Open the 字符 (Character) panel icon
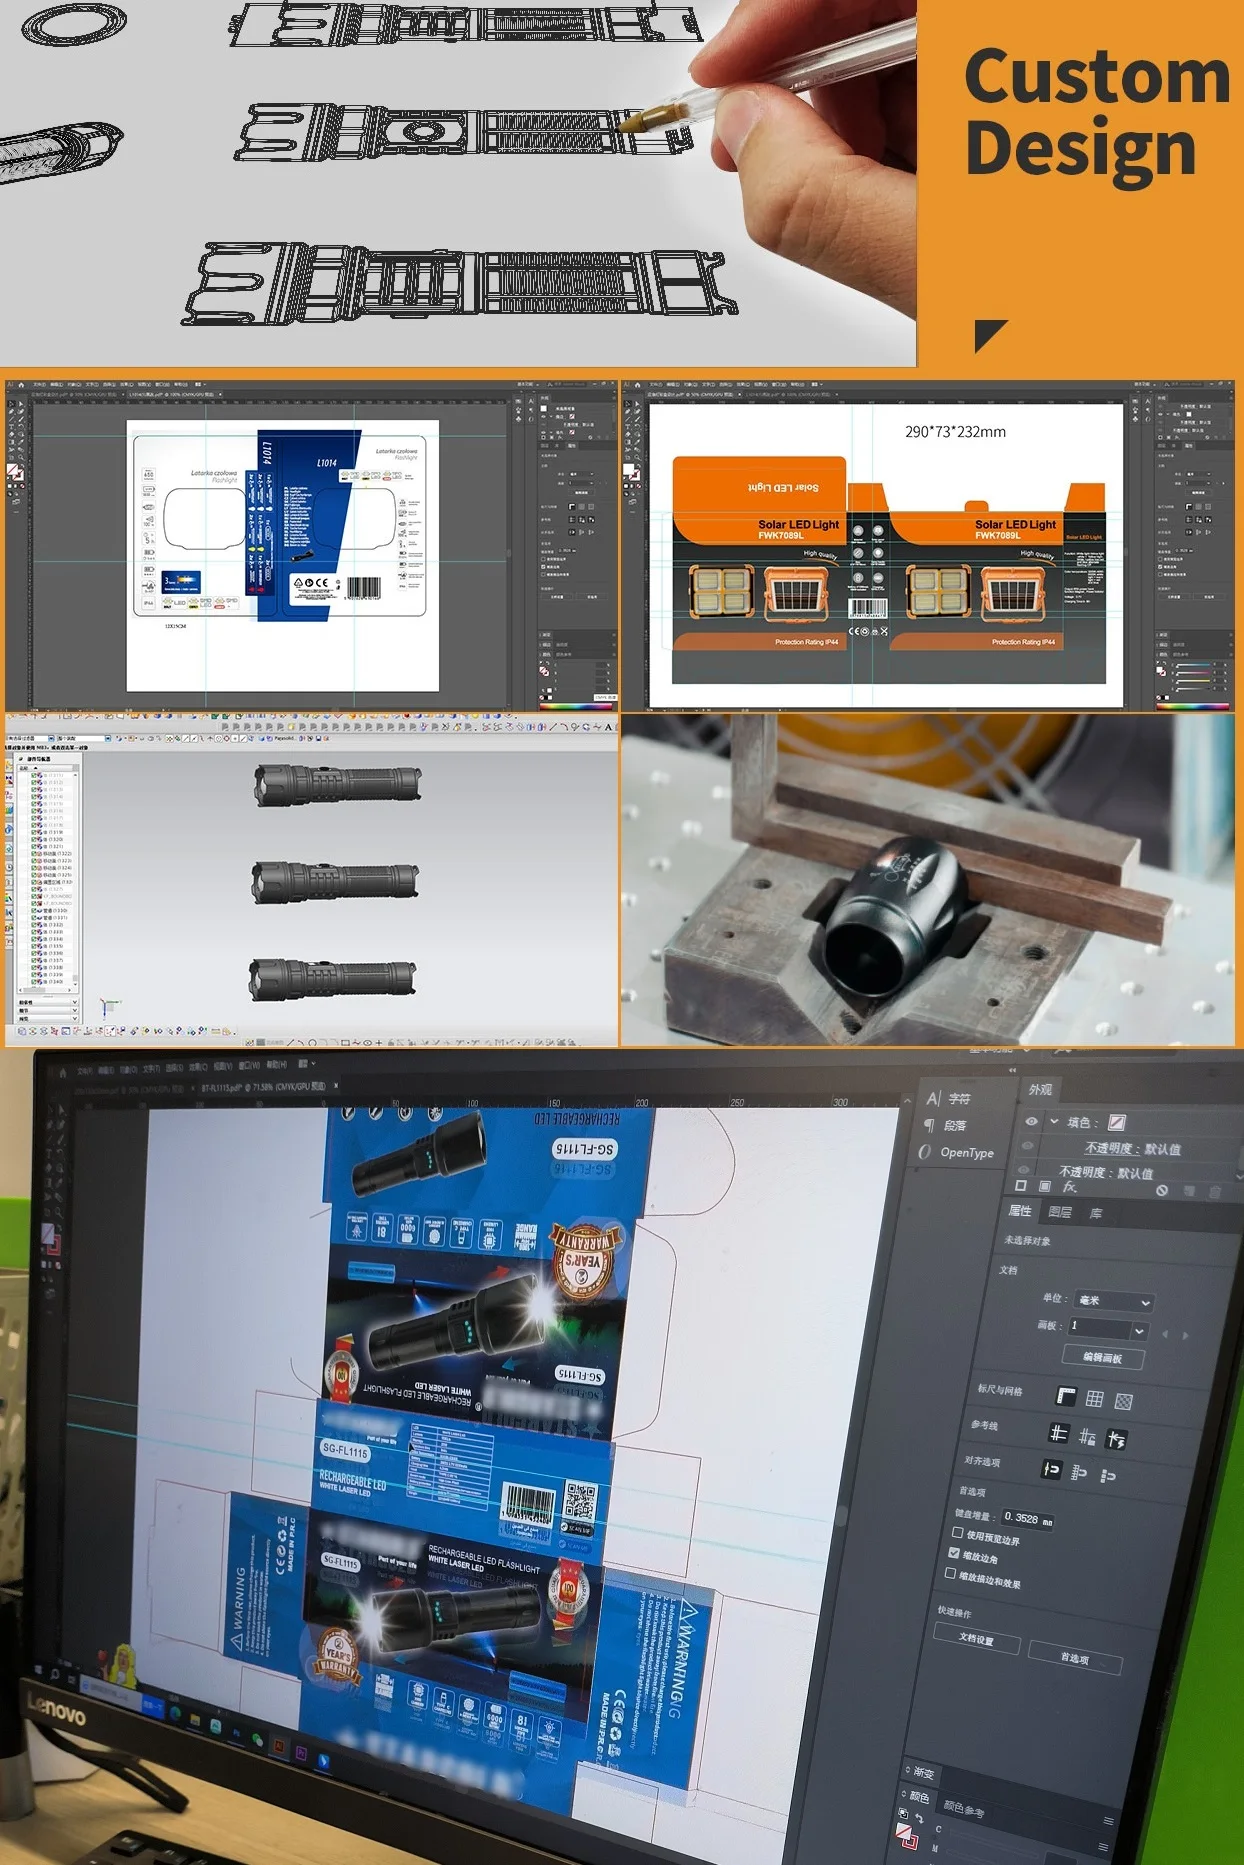 (x=933, y=1097)
